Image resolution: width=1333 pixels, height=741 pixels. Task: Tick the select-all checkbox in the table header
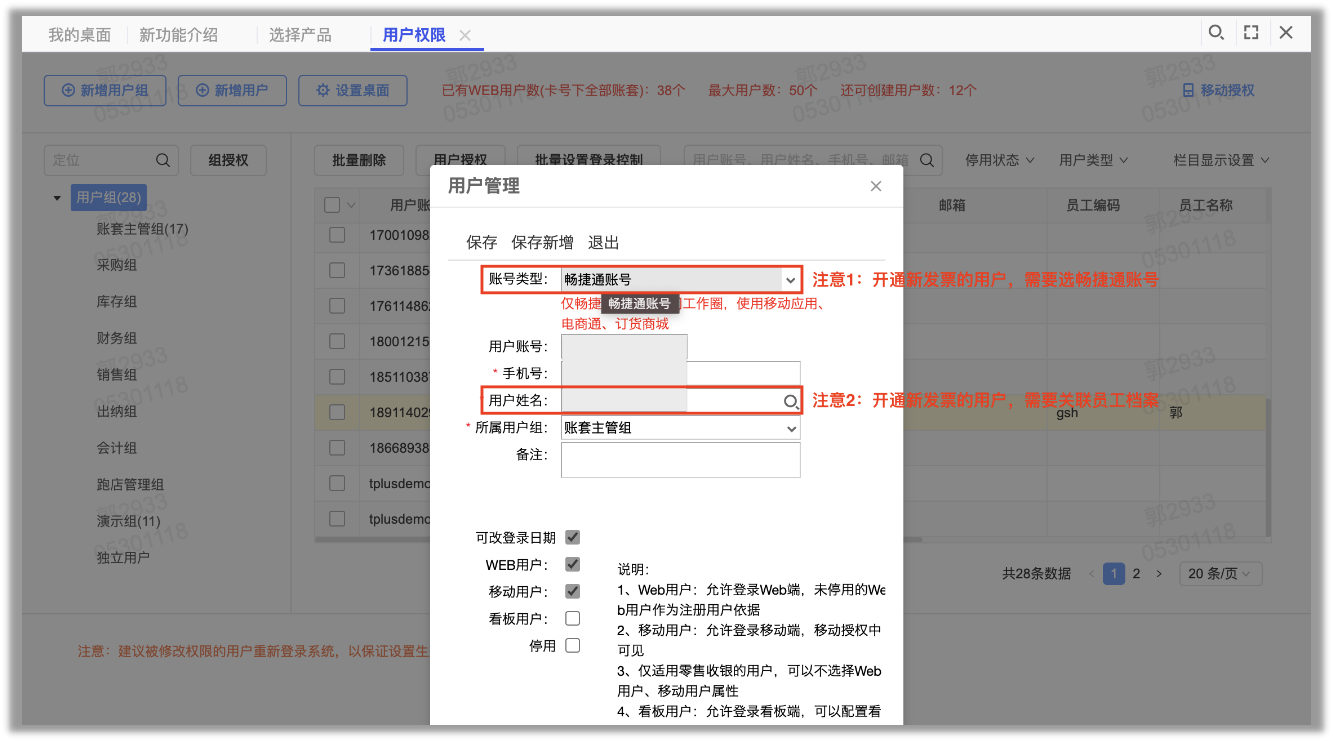333,205
